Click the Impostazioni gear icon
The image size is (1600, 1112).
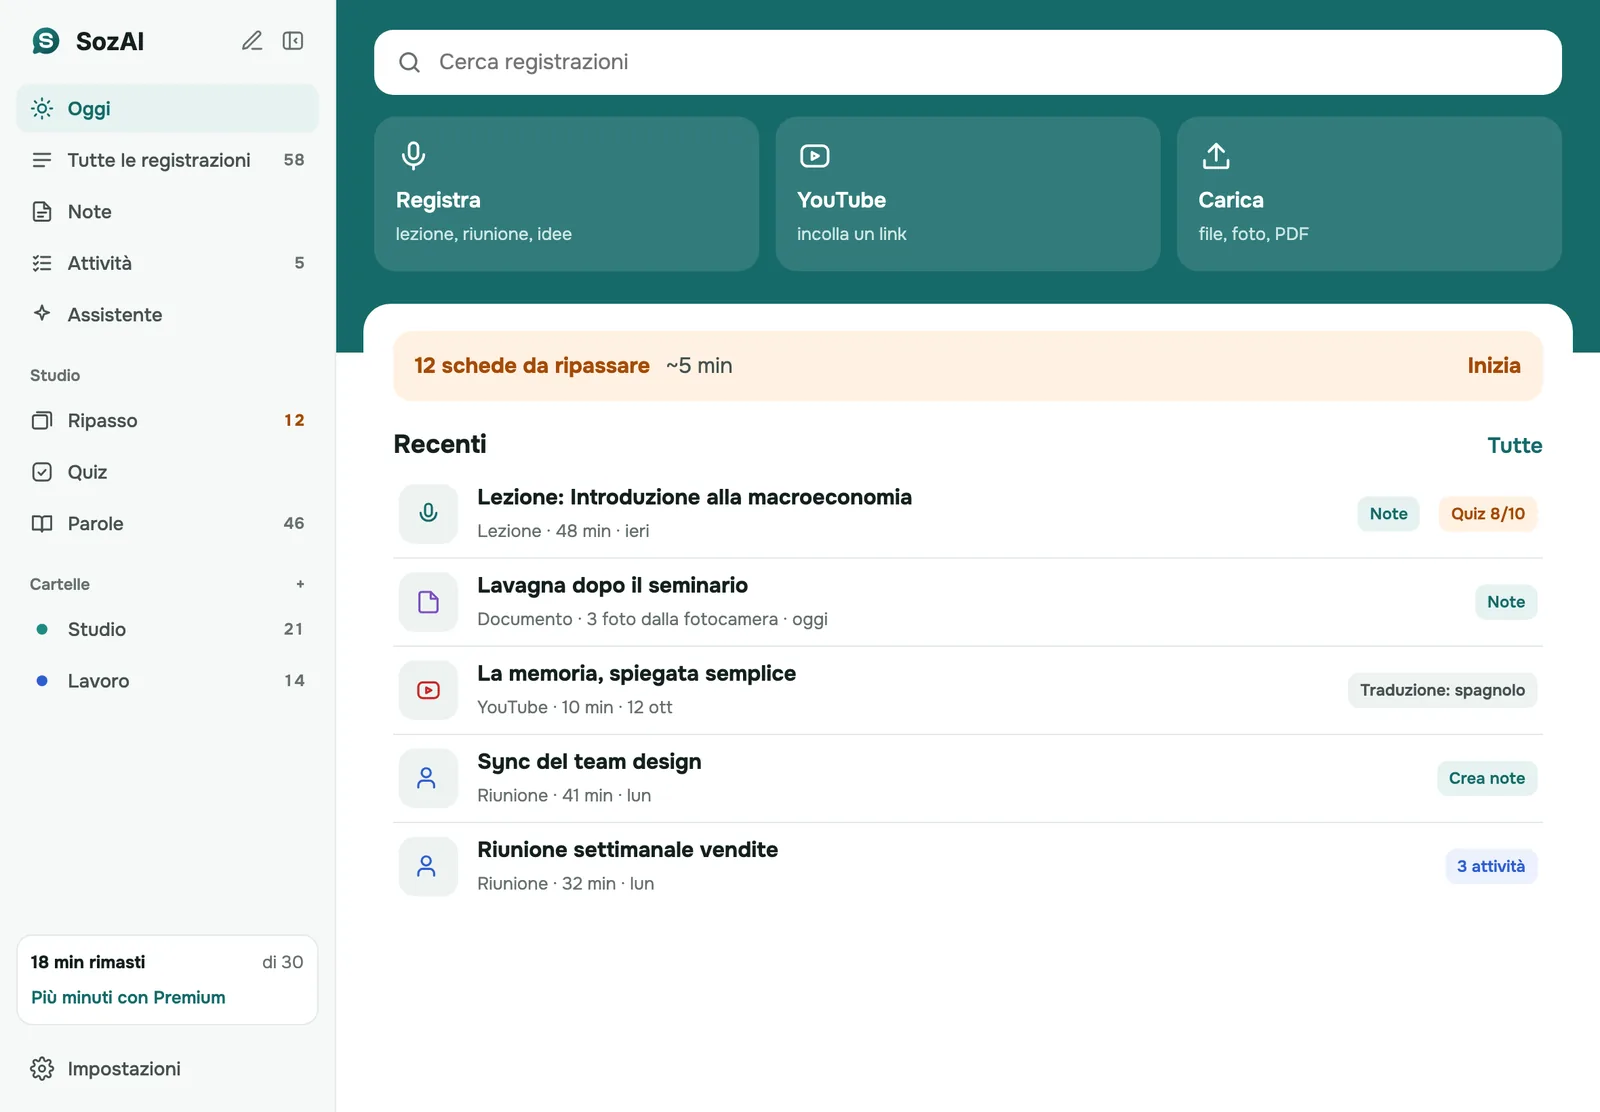tap(42, 1068)
